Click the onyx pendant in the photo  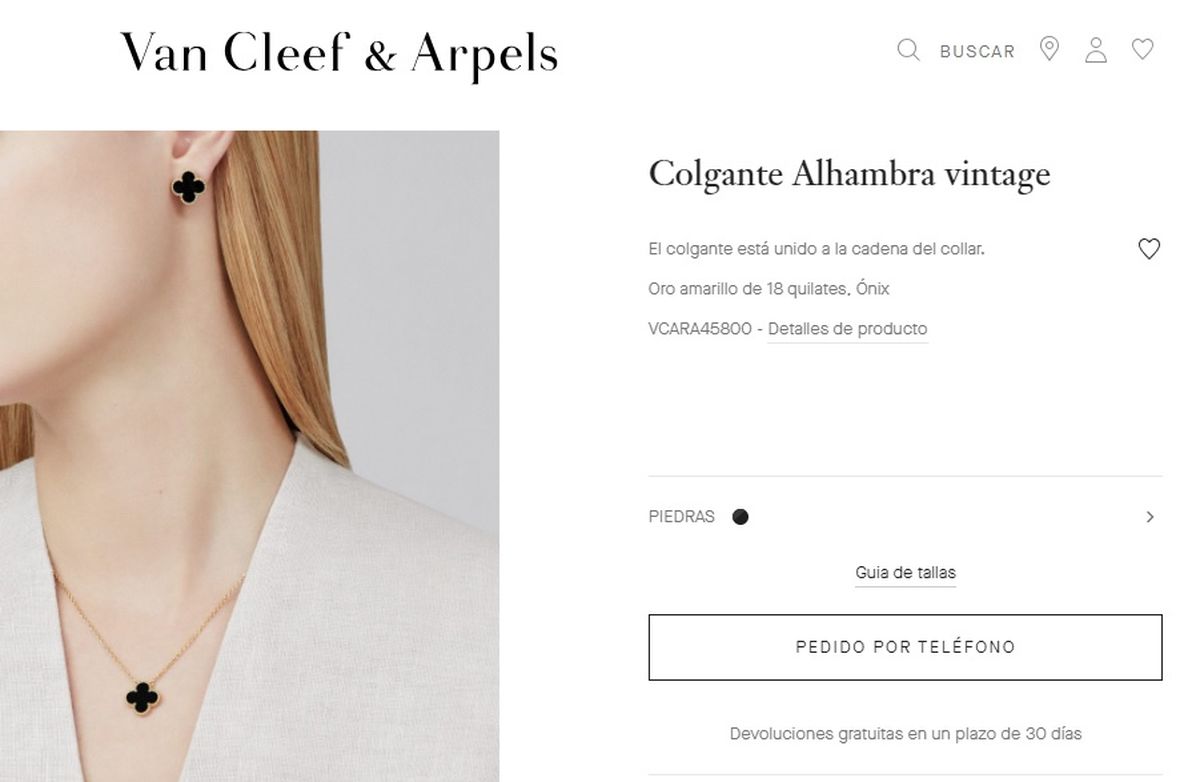point(143,695)
